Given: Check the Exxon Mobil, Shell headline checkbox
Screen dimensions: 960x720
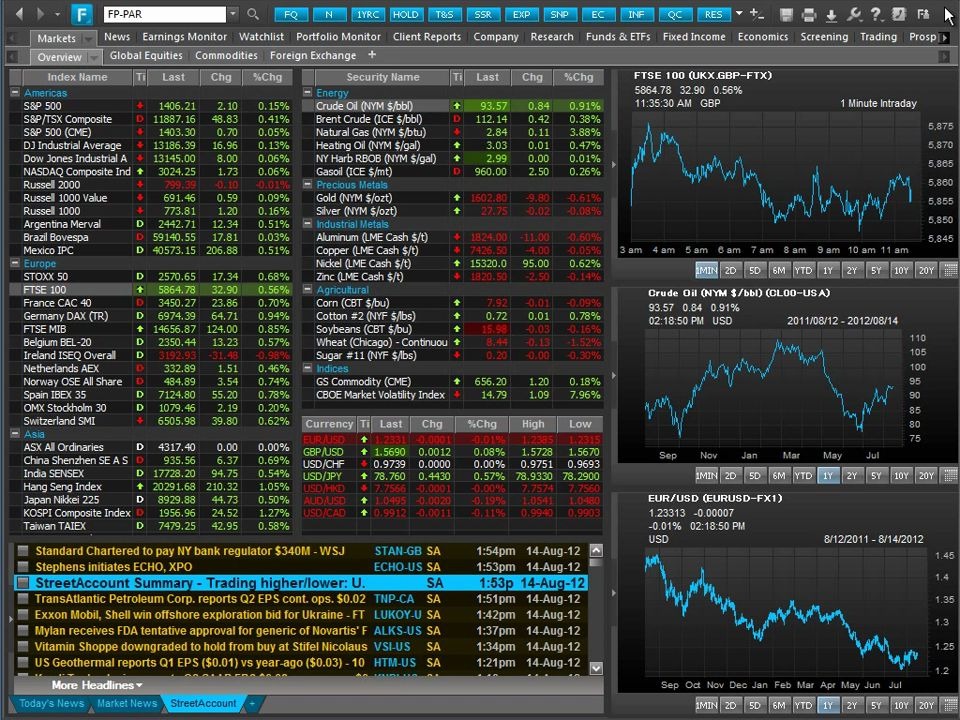Looking at the screenshot, I should [x=23, y=614].
